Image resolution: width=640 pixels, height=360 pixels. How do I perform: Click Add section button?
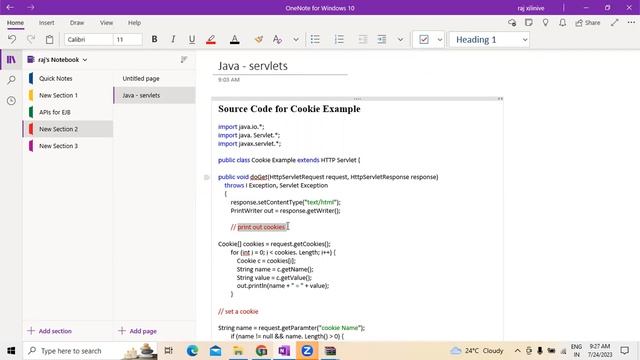49,331
